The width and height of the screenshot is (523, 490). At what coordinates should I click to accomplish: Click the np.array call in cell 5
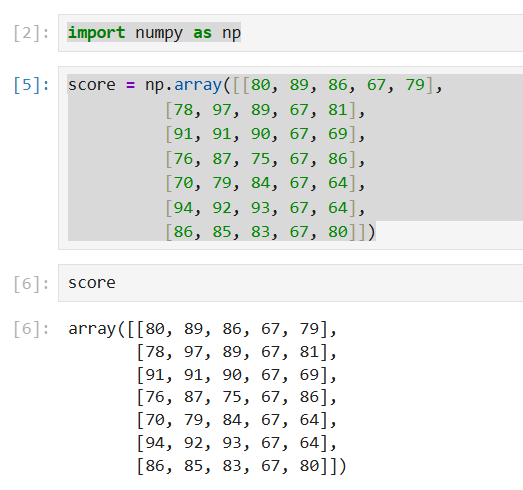[183, 85]
